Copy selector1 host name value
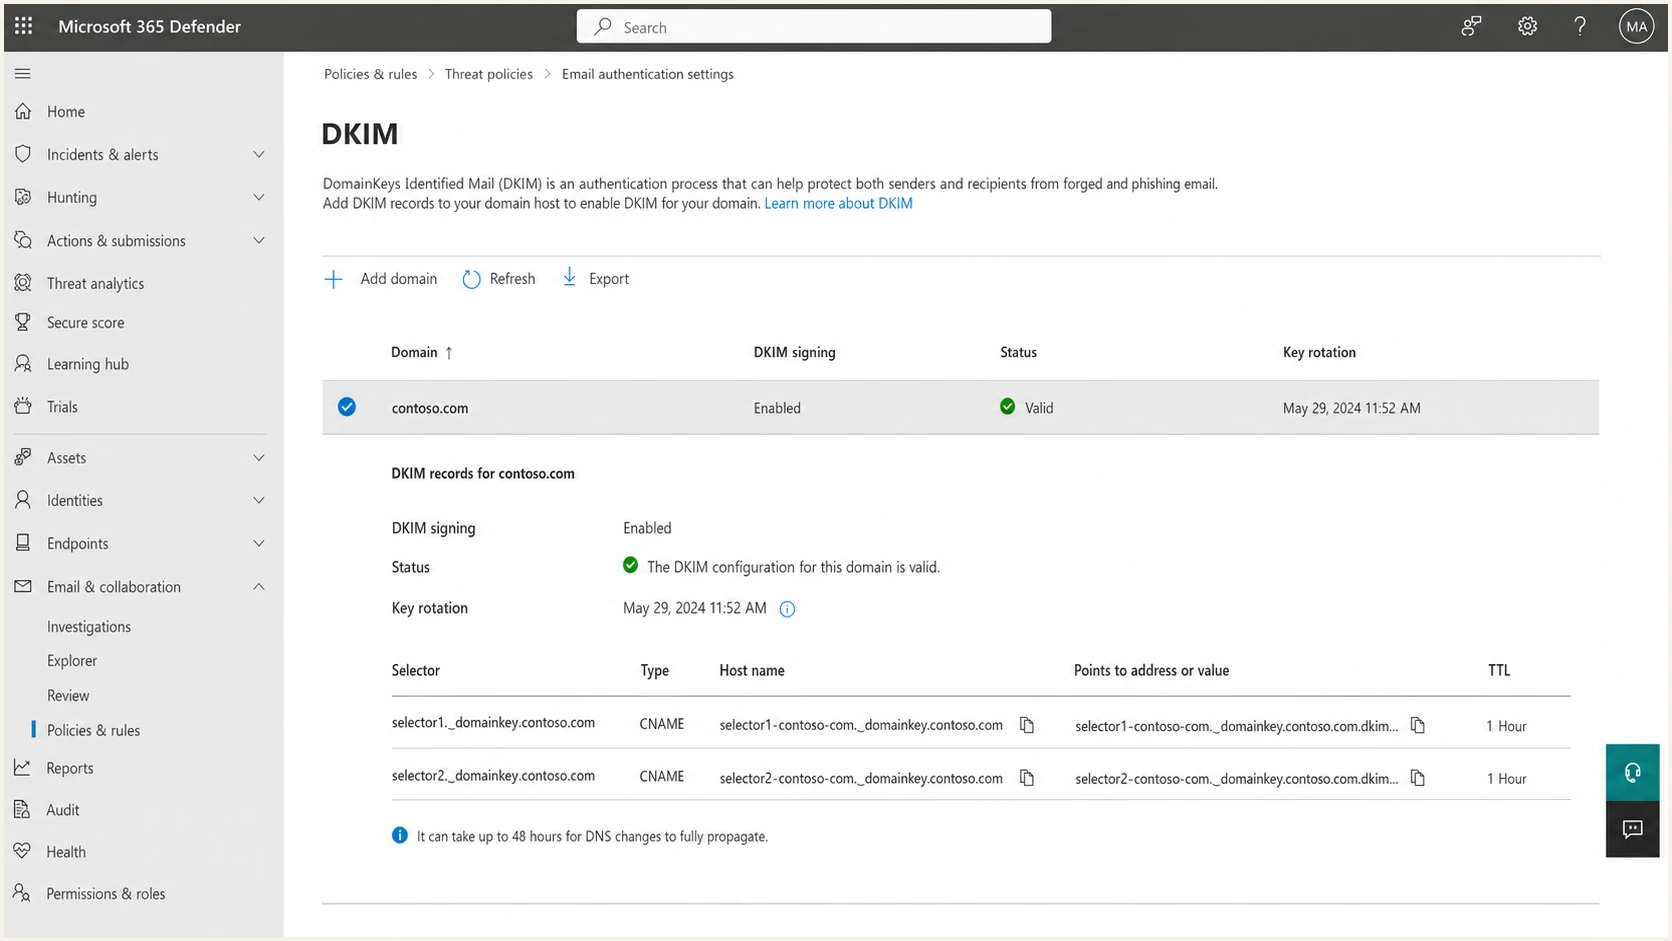Screen dimensions: 1672x941 1027,725
